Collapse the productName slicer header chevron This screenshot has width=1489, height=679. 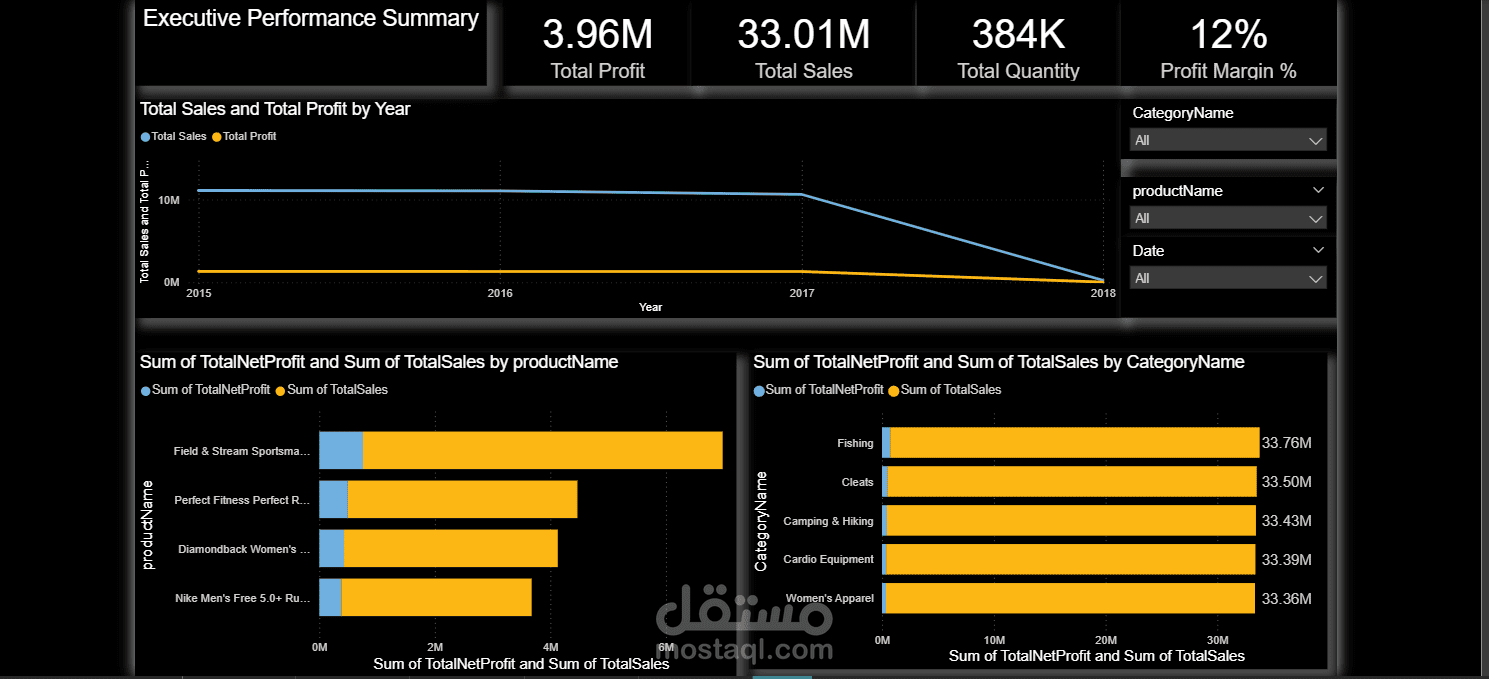(x=1318, y=189)
